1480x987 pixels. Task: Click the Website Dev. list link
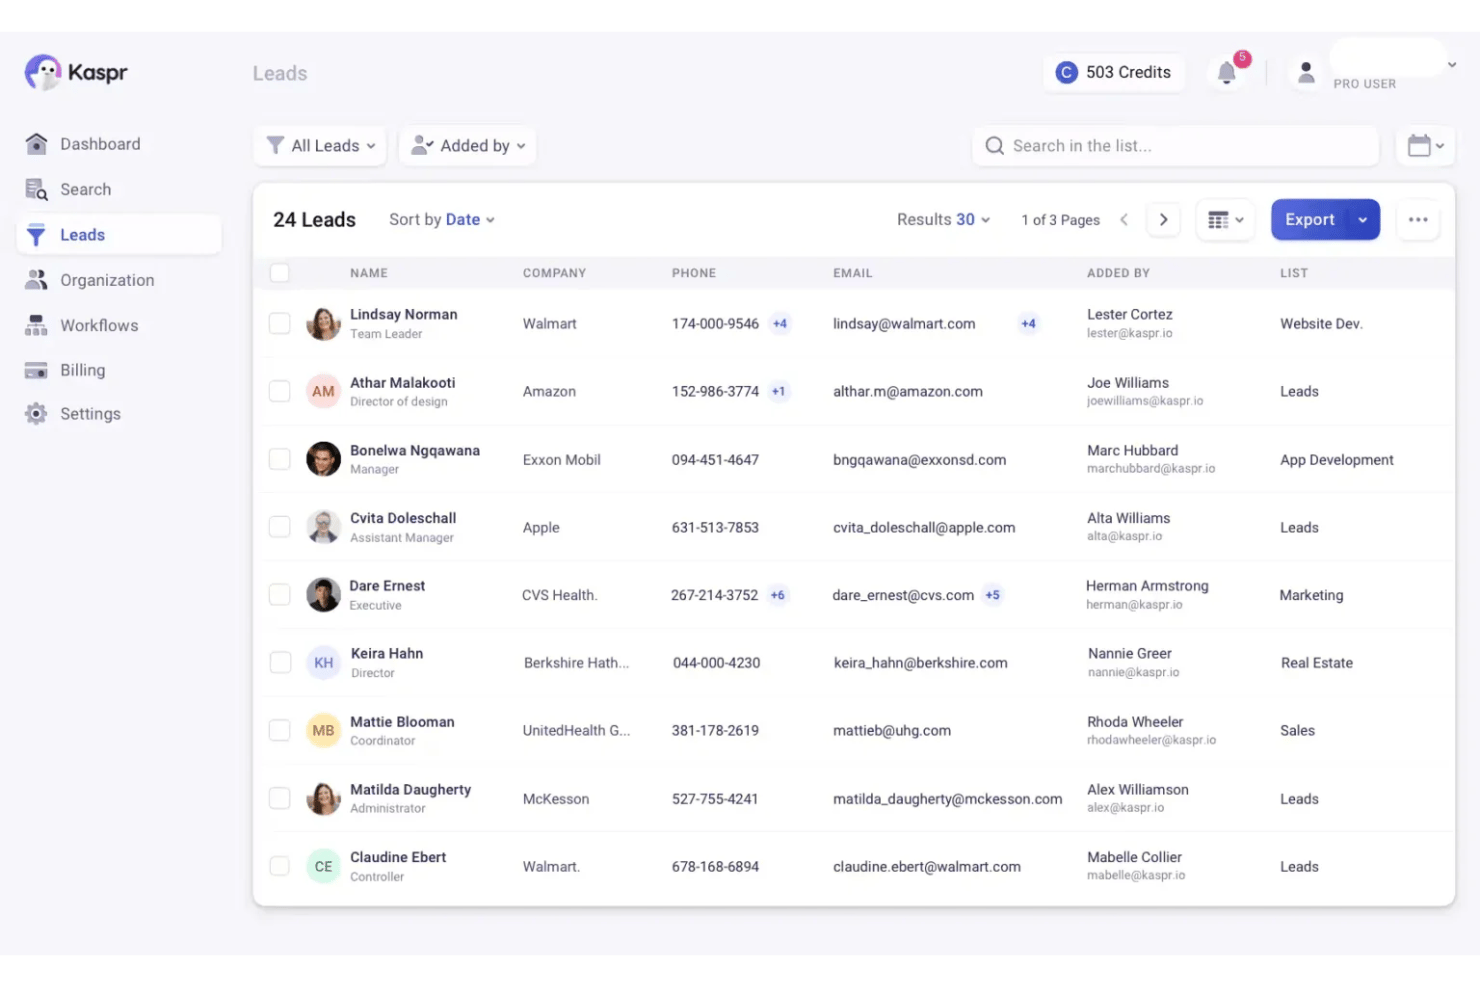(1321, 324)
